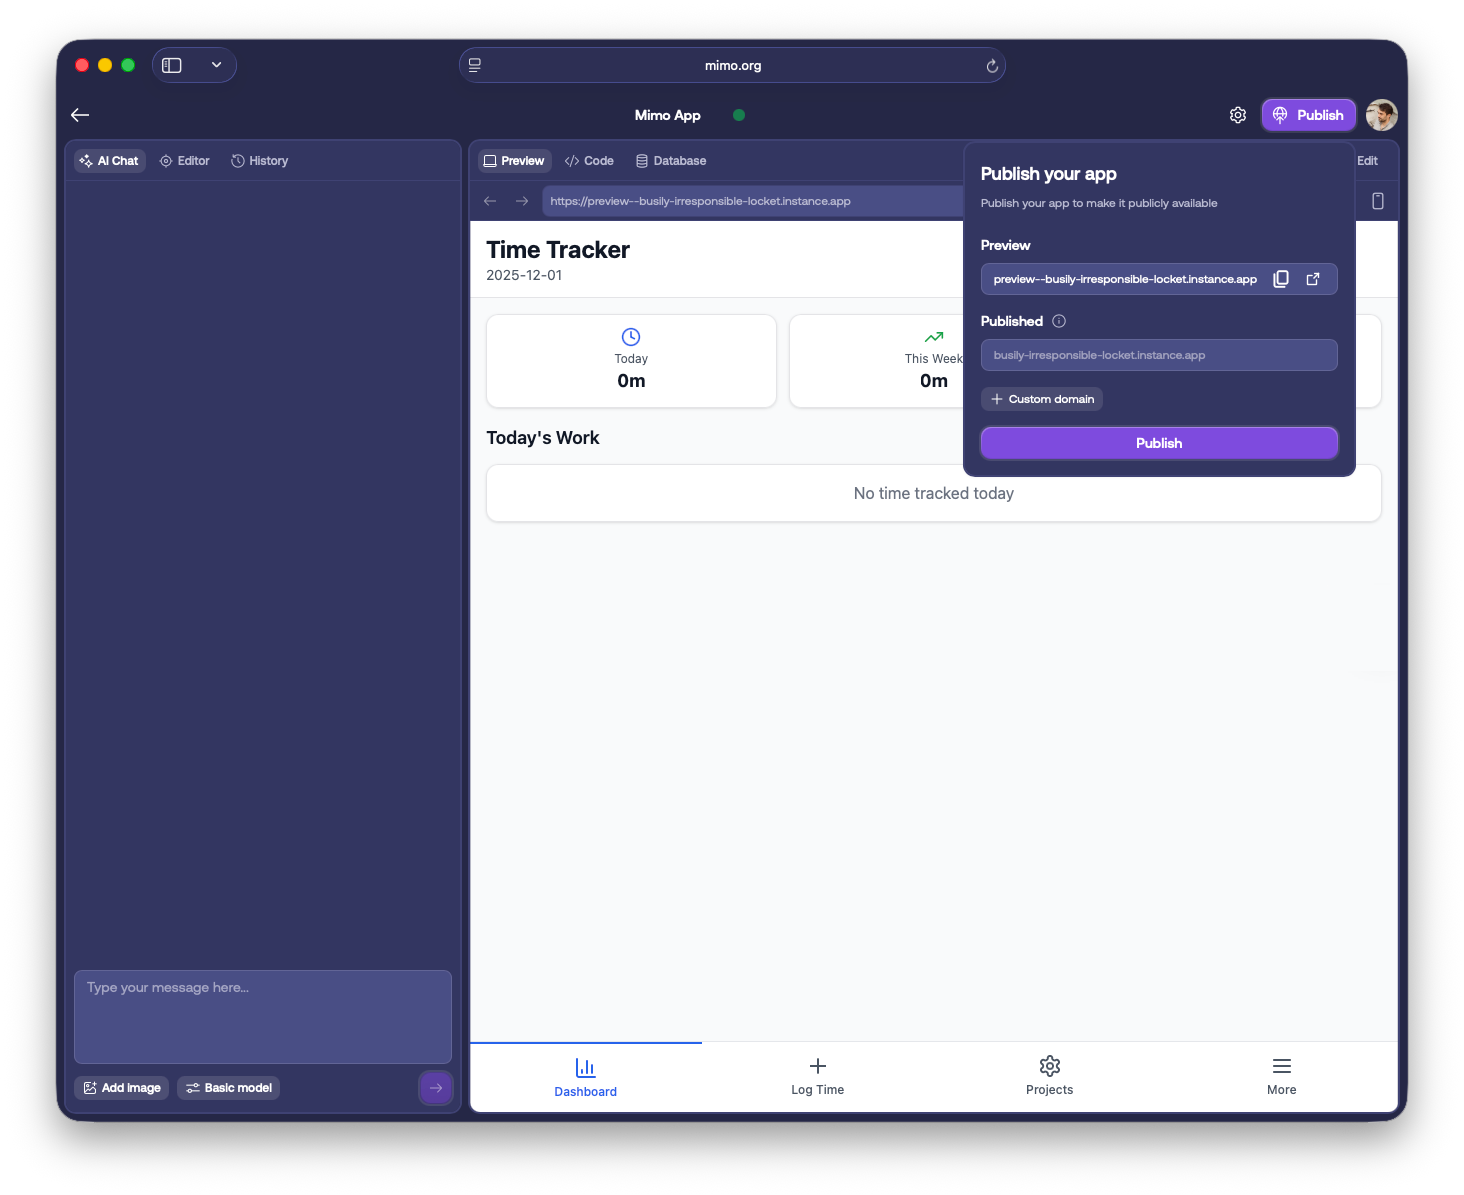Screen dimensions: 1464x1195
Task: Open preview link in new tab icon
Action: [x=1313, y=279]
